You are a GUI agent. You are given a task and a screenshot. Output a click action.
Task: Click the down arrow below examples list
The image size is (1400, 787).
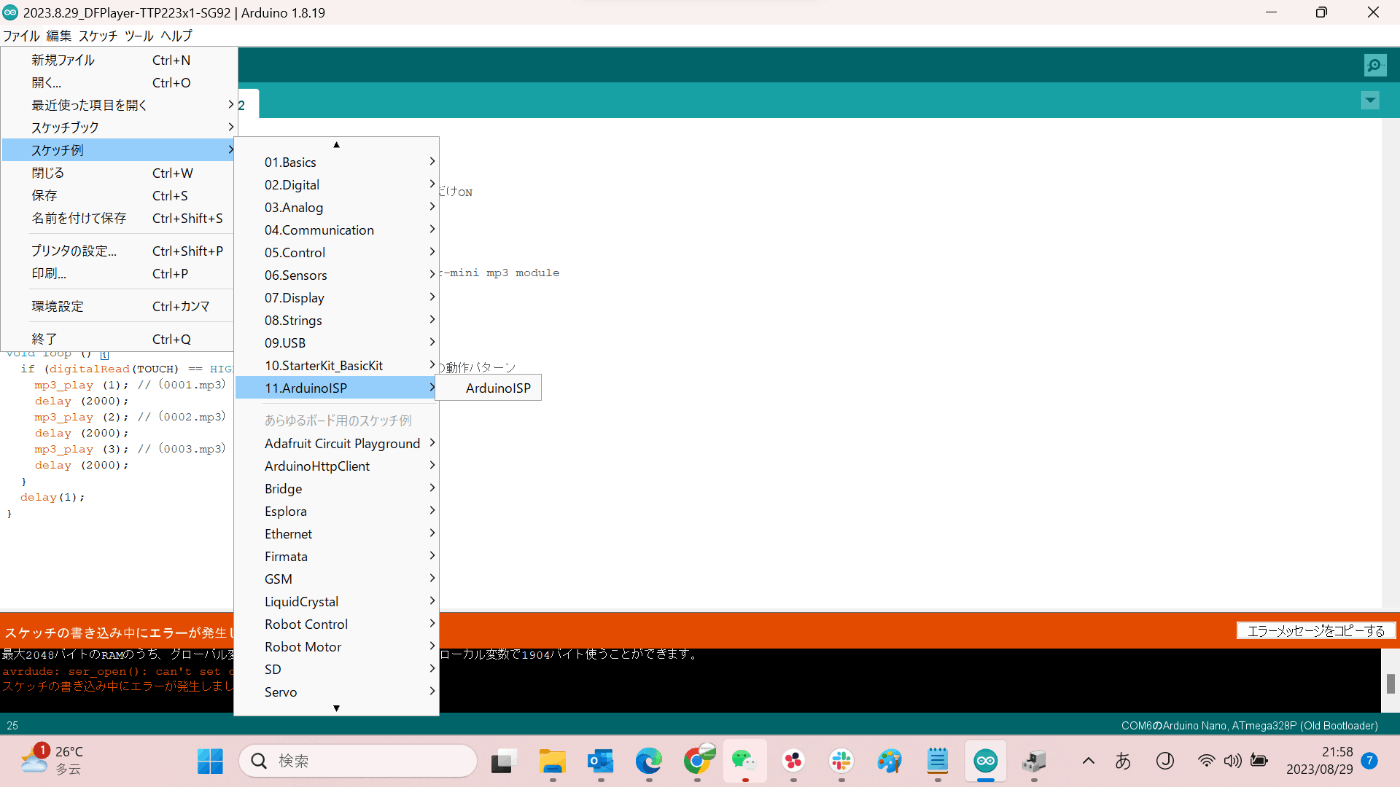[336, 708]
